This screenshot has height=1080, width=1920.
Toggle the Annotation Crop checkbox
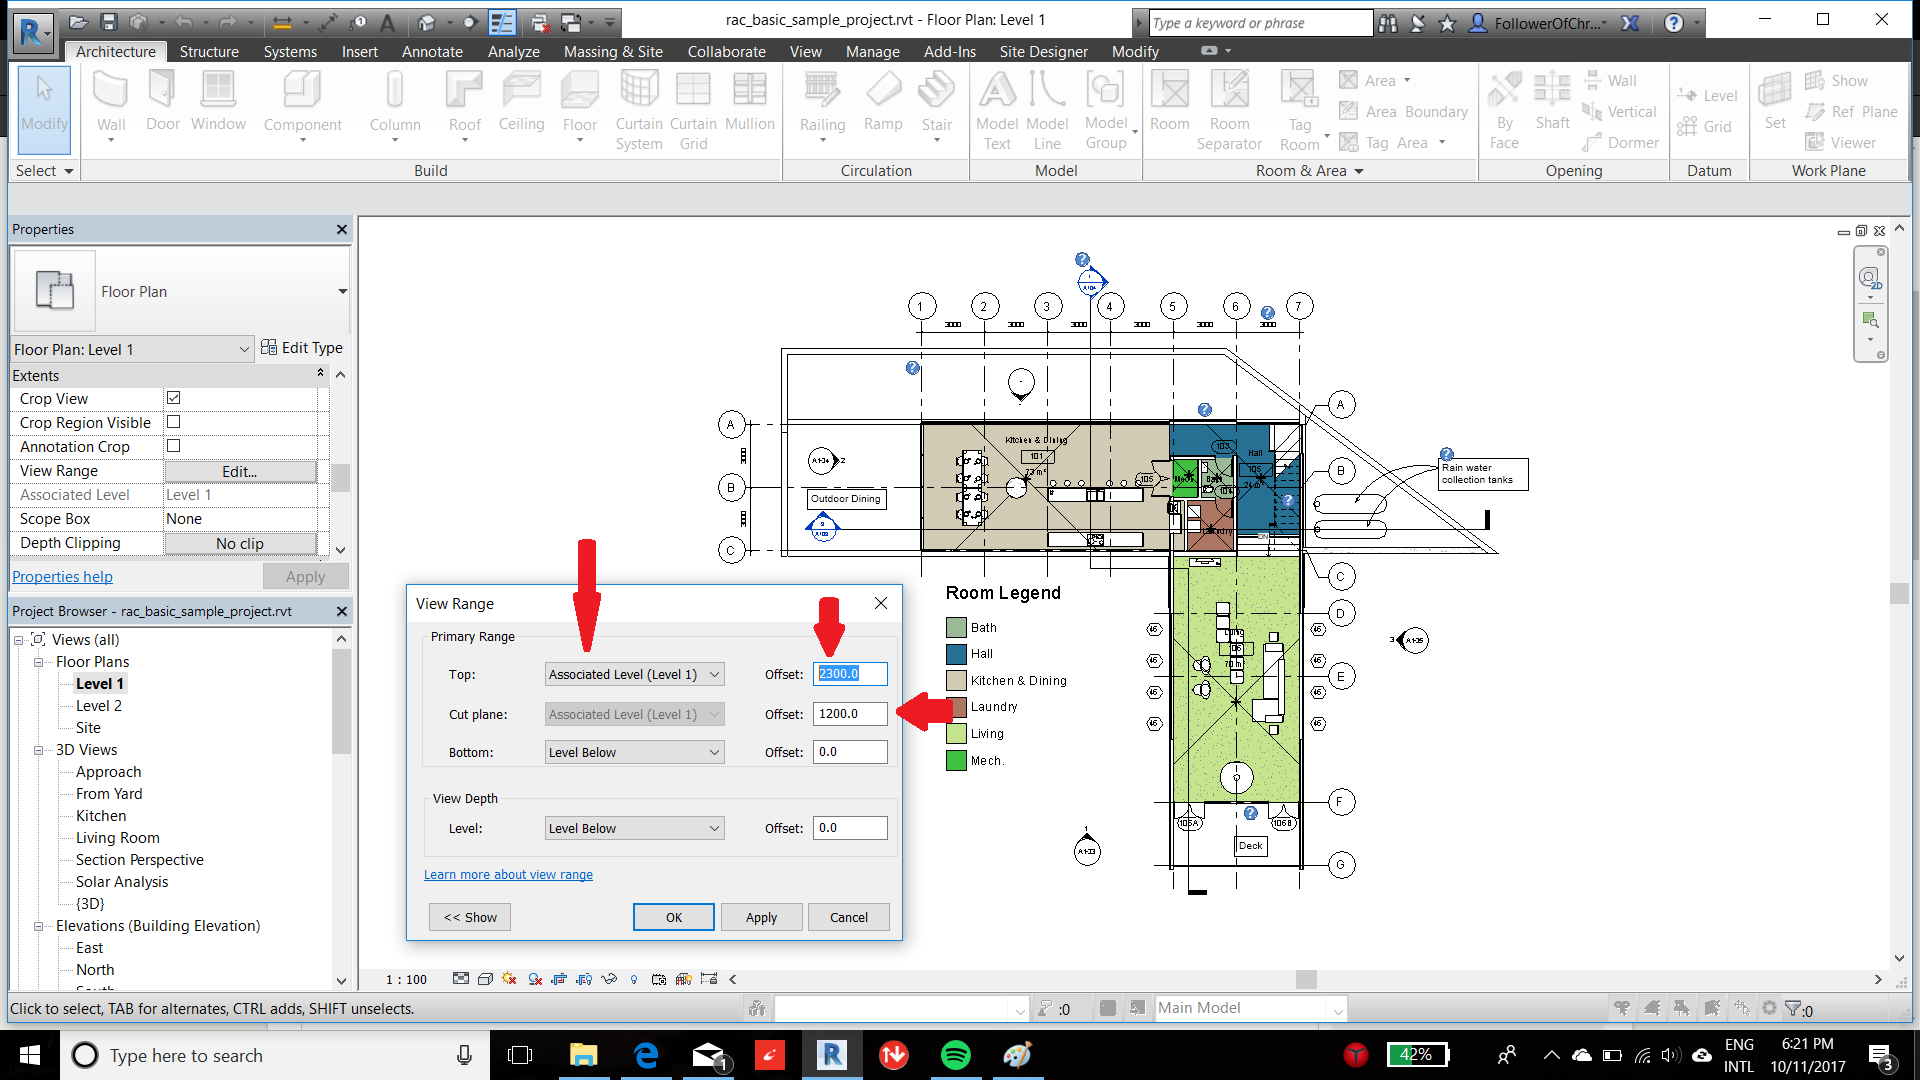pyautogui.click(x=173, y=446)
